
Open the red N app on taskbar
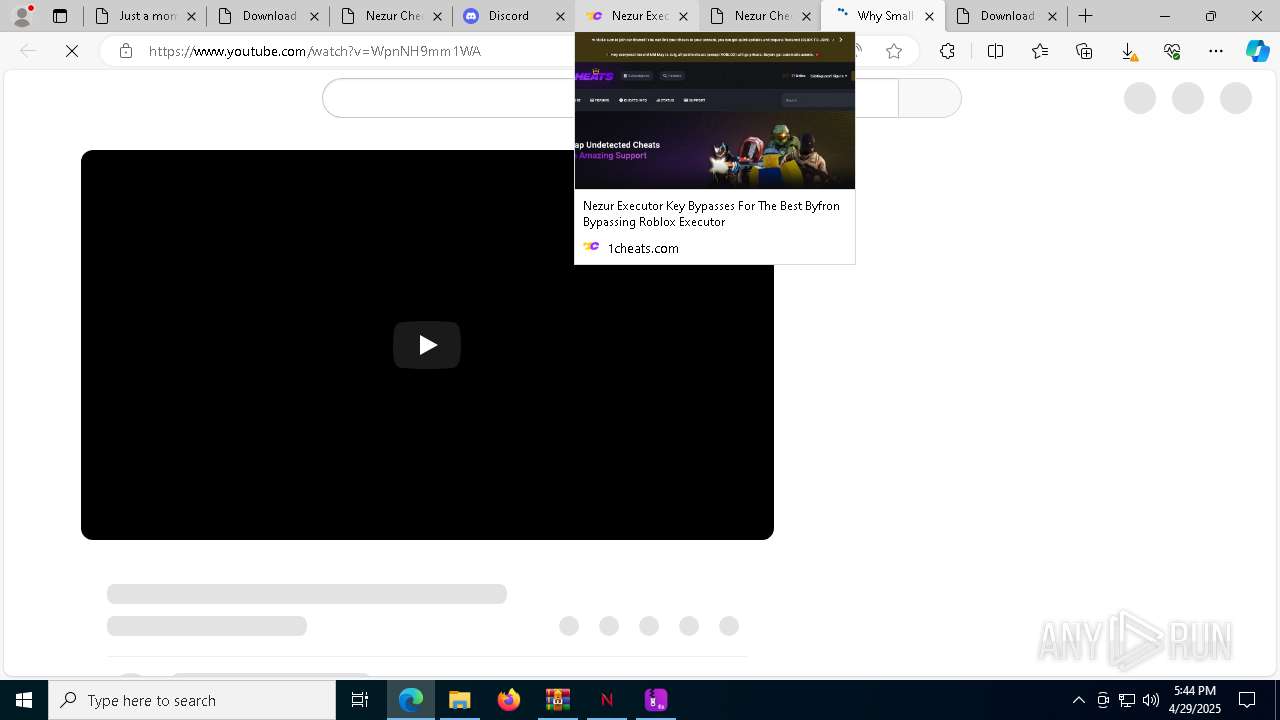(607, 700)
